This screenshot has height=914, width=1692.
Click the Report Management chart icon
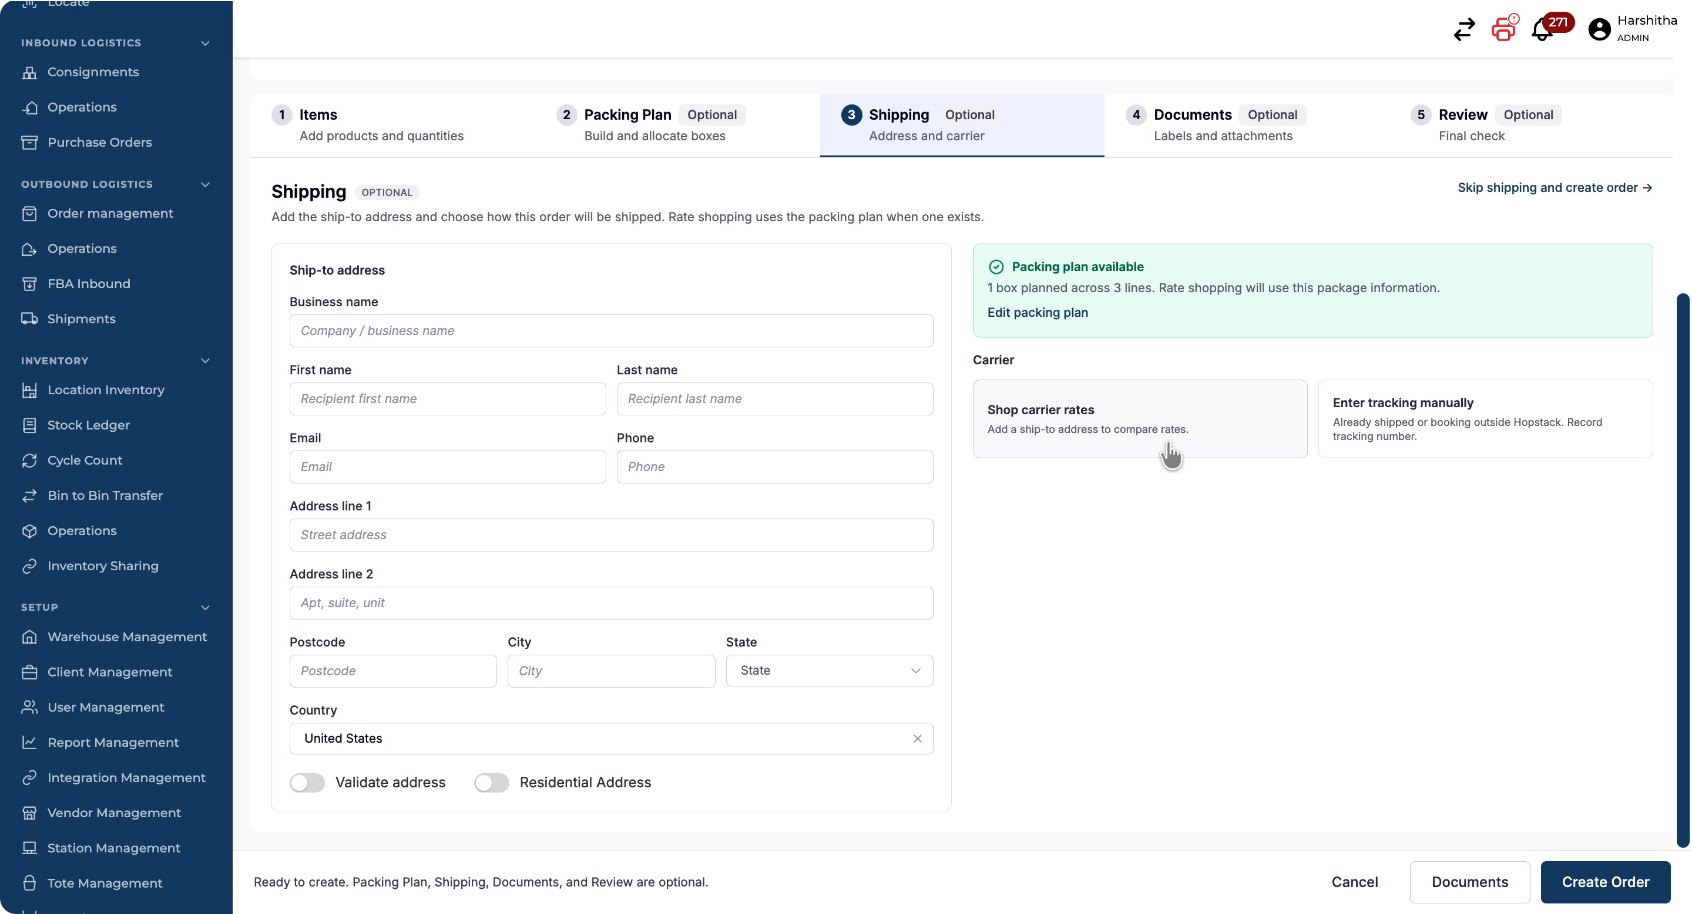(30, 742)
